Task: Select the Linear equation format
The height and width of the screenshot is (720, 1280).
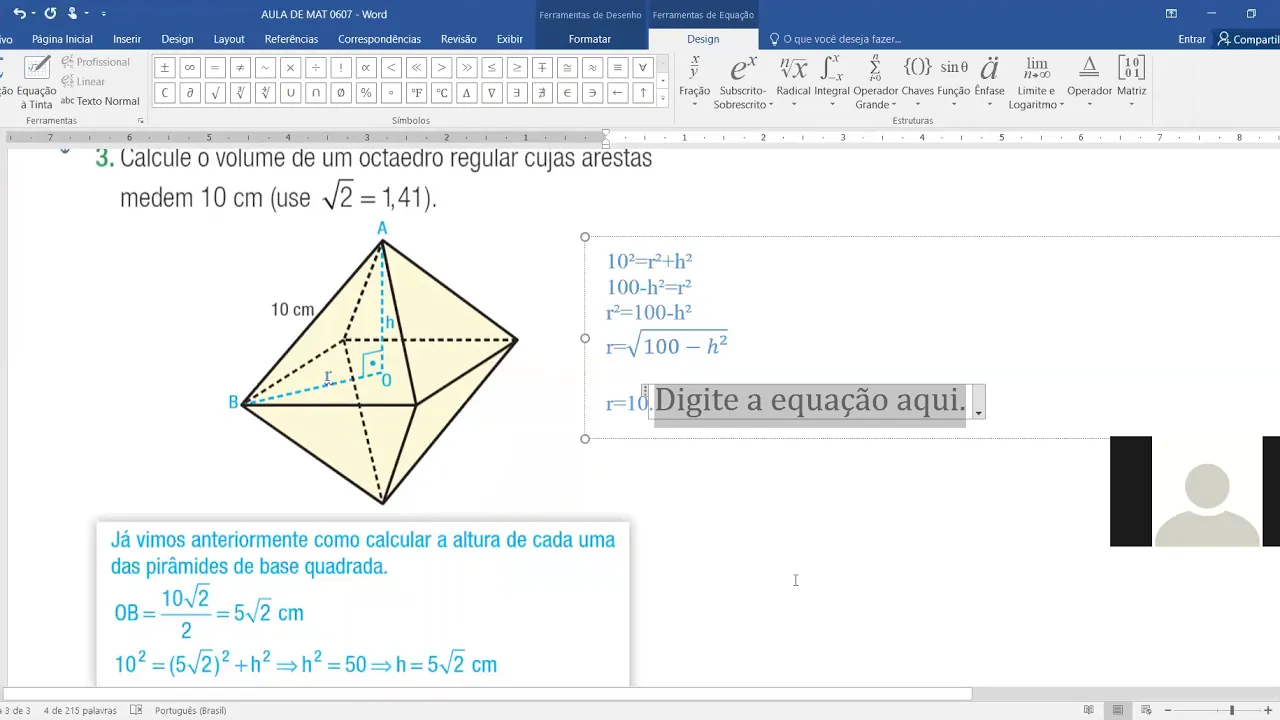Action: click(83, 82)
